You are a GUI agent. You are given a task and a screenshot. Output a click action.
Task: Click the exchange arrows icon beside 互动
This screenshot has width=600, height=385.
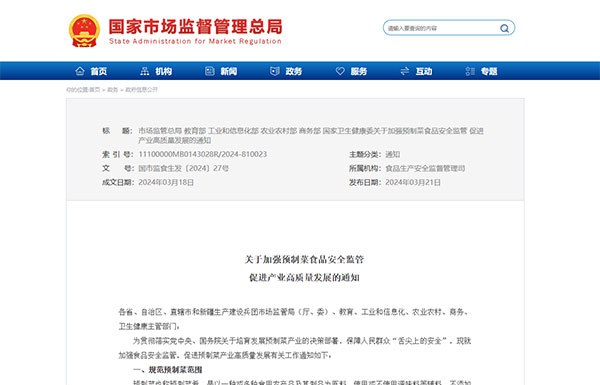pyautogui.click(x=405, y=71)
